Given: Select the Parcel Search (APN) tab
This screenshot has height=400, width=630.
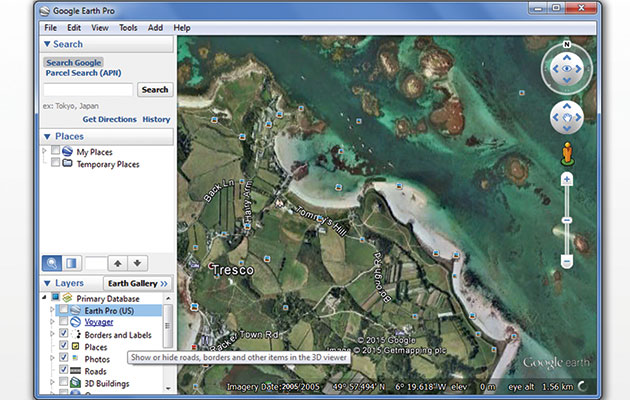Looking at the screenshot, I should [x=83, y=73].
